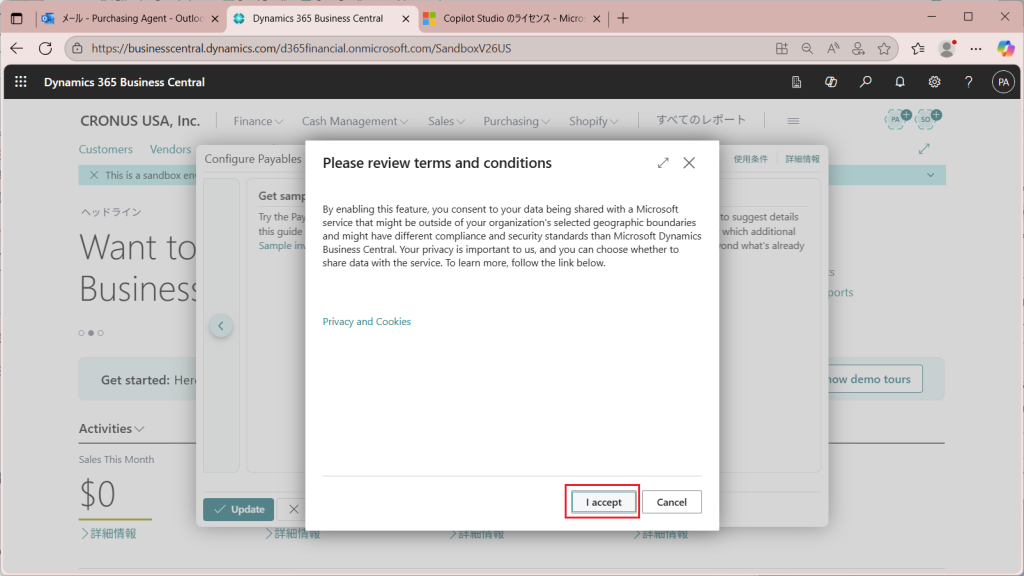The width and height of the screenshot is (1024, 576).
Task: Open the tab actions menu icon
Action: (x=16, y=18)
